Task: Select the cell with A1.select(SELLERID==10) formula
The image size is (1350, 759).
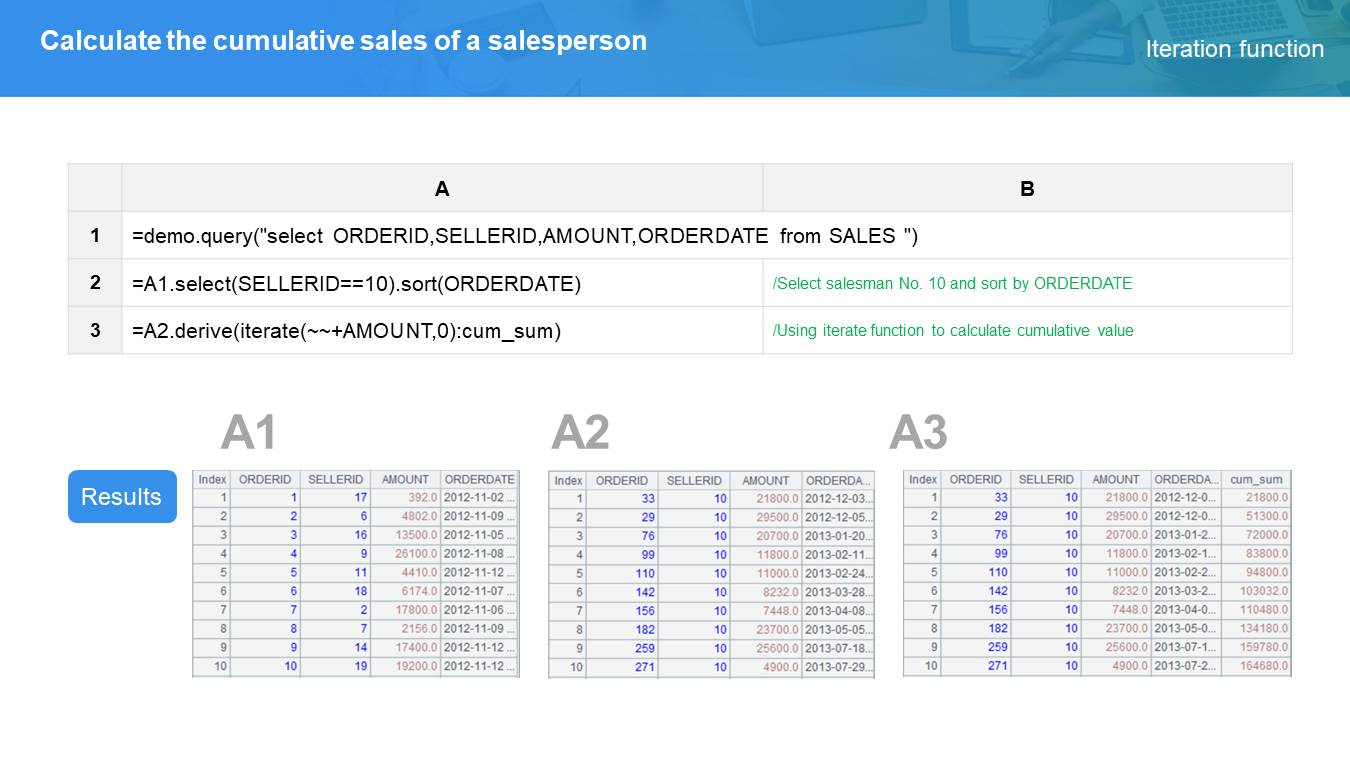Action: point(442,283)
